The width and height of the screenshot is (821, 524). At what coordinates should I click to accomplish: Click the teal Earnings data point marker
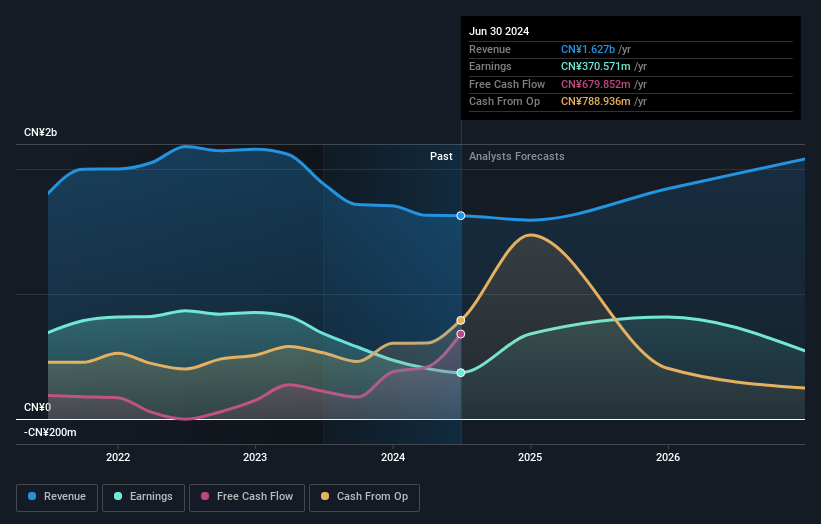461,373
